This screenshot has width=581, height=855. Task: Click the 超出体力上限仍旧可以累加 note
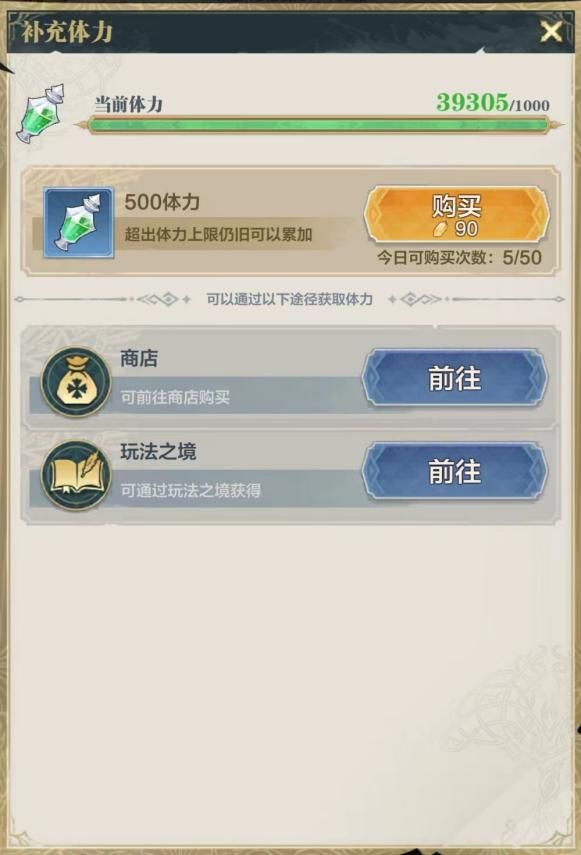tap(218, 234)
